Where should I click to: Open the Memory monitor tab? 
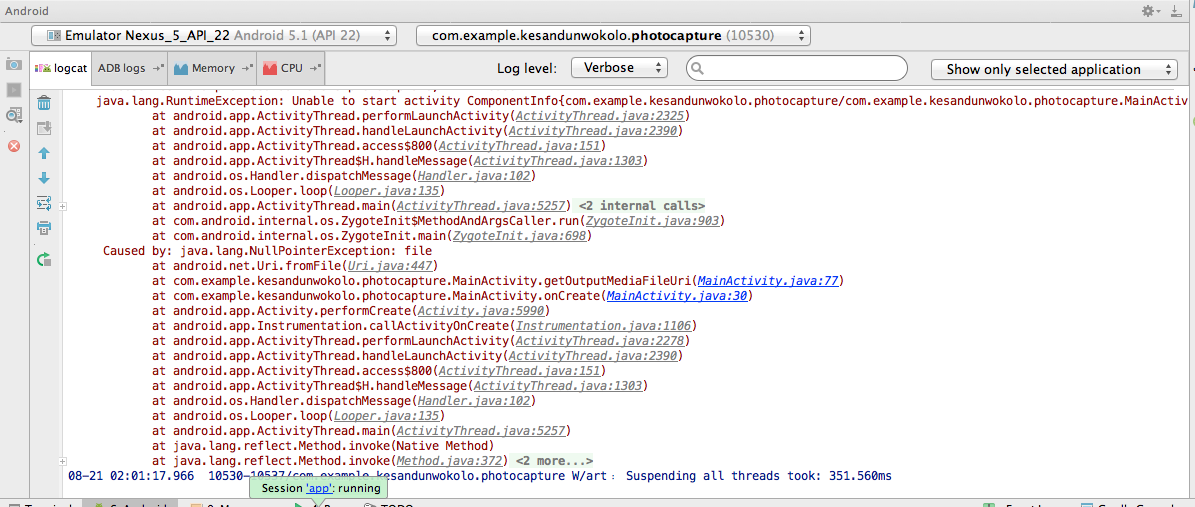point(213,69)
